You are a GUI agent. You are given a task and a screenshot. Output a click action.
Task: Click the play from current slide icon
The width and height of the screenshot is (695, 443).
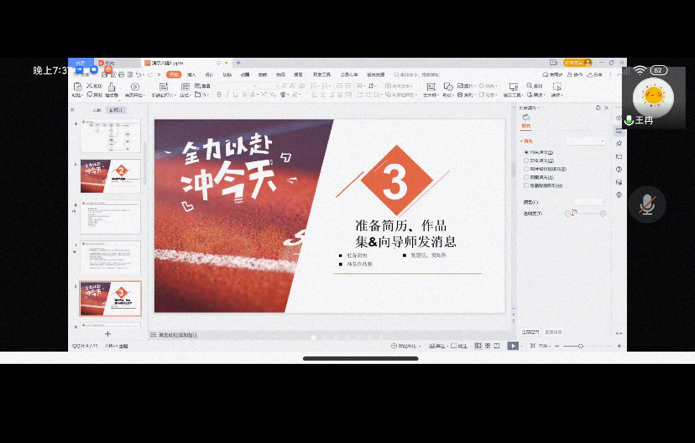[x=135, y=88]
